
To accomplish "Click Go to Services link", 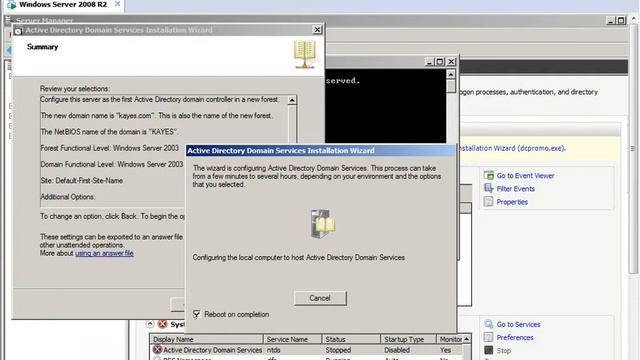I will tap(518, 324).
